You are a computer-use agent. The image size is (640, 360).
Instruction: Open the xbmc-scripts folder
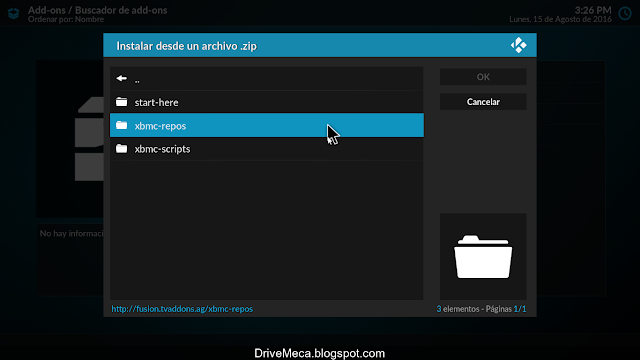tap(267, 149)
